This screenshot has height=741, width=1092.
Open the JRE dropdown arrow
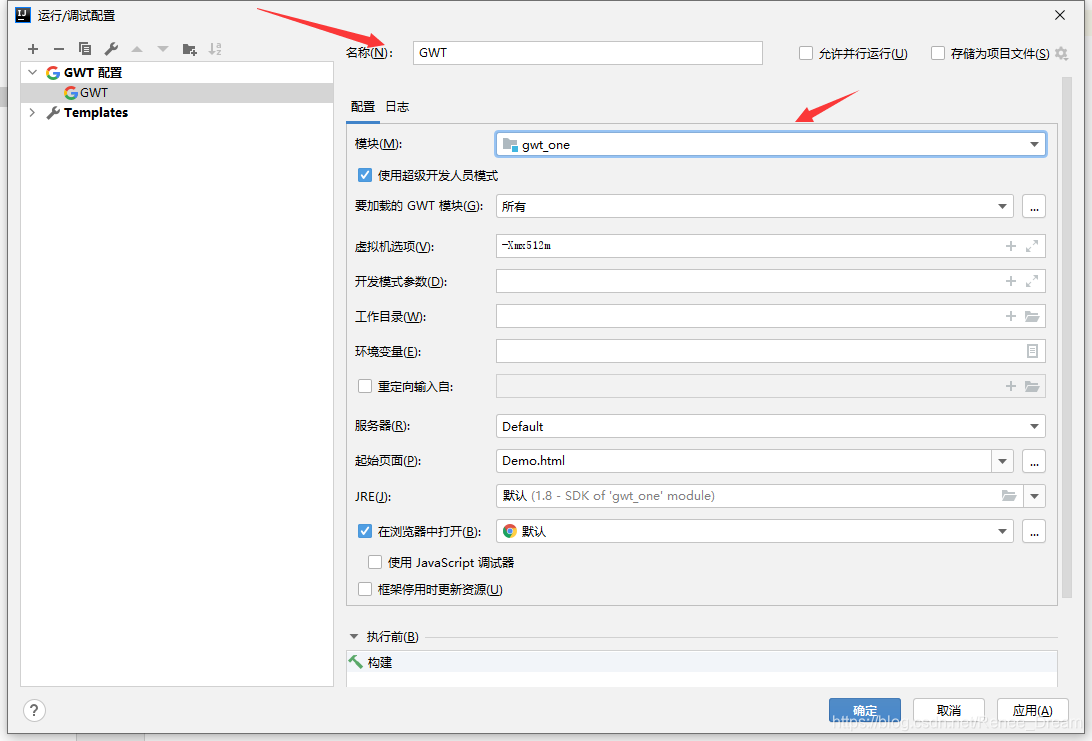tap(1034, 496)
